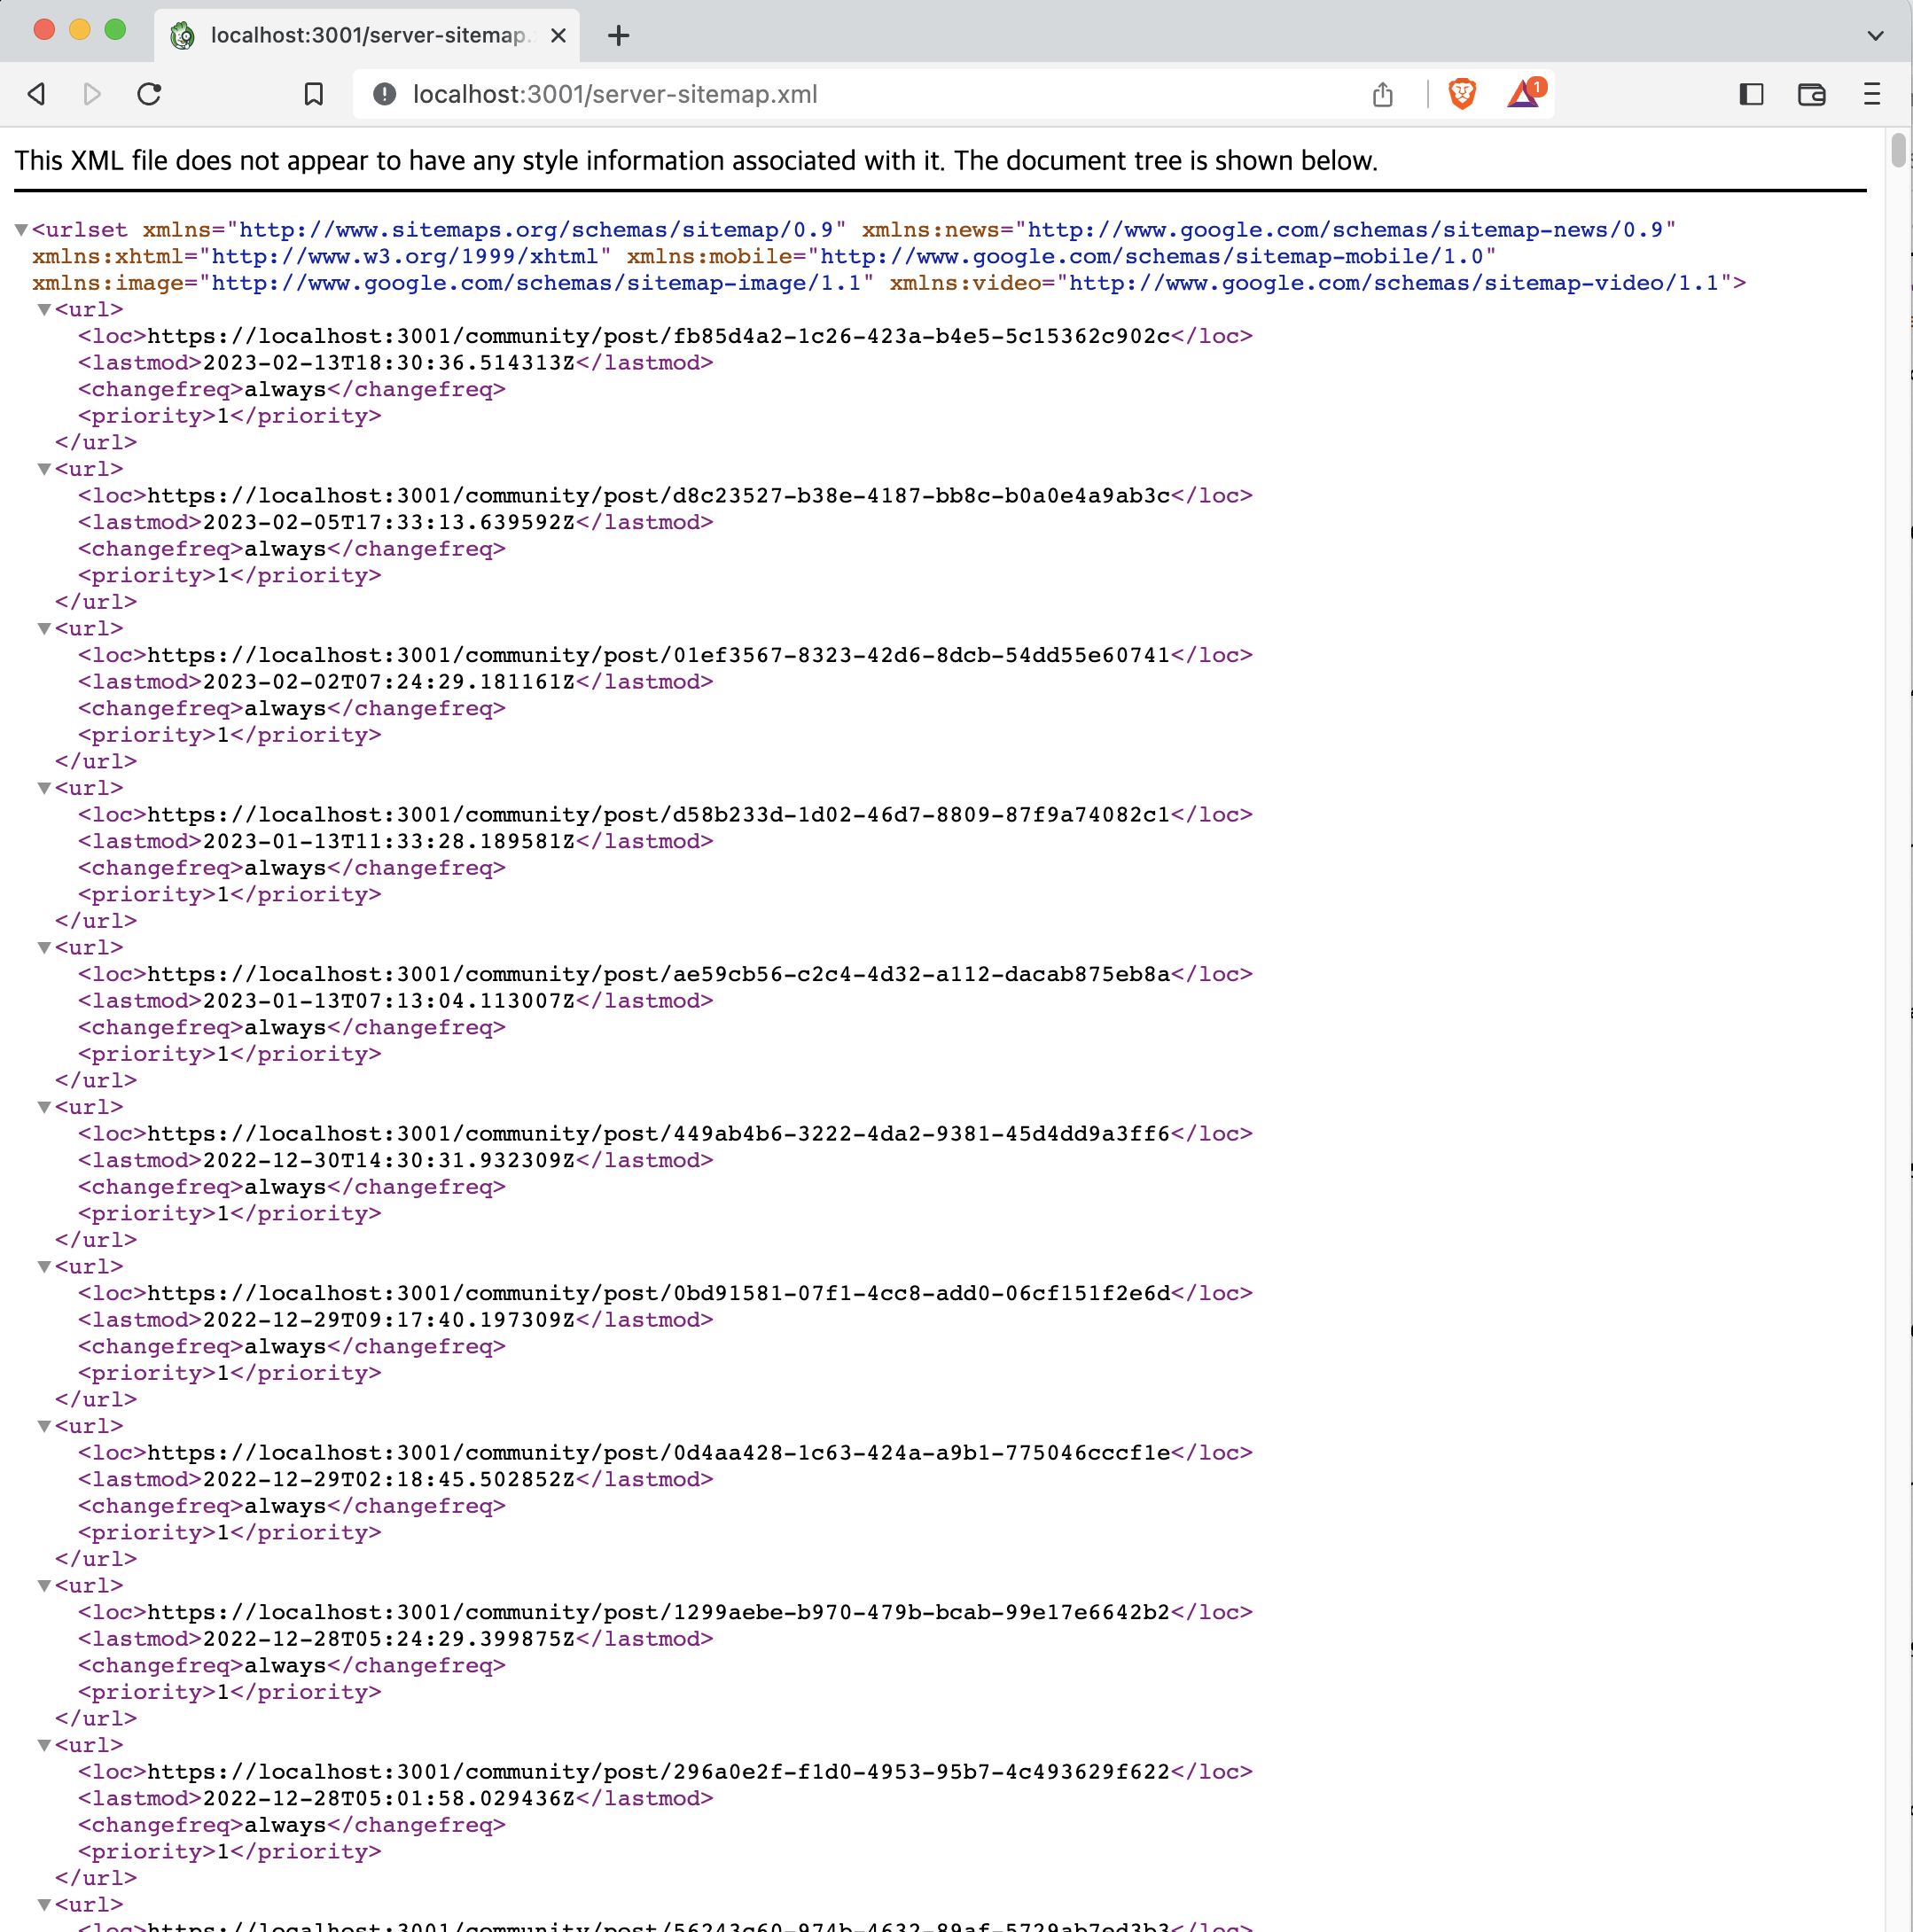
Task: Click the reload page icon
Action: 149,94
